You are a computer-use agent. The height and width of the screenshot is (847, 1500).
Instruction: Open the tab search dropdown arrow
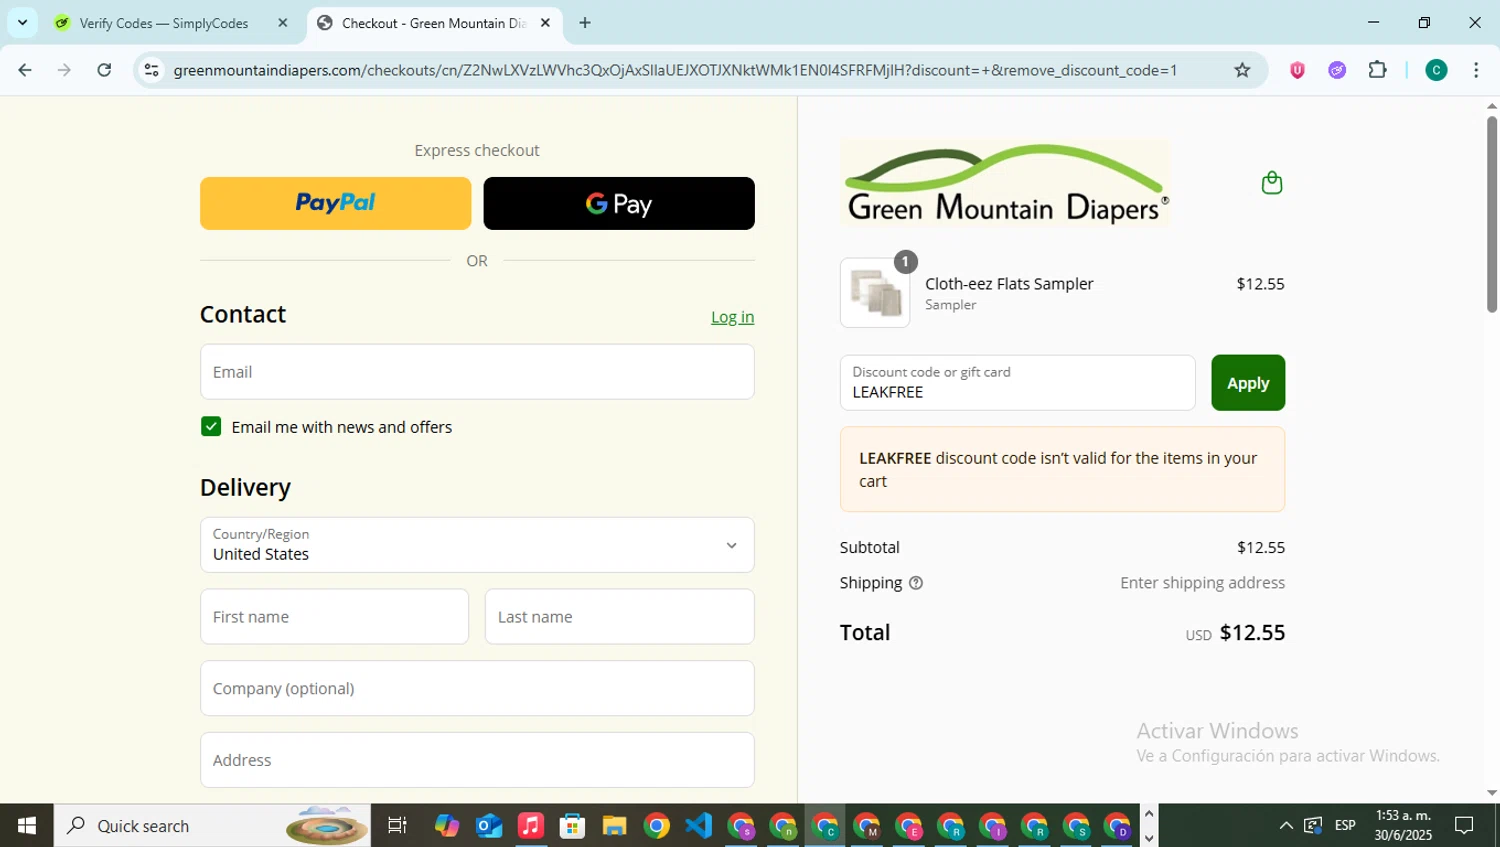coord(22,23)
